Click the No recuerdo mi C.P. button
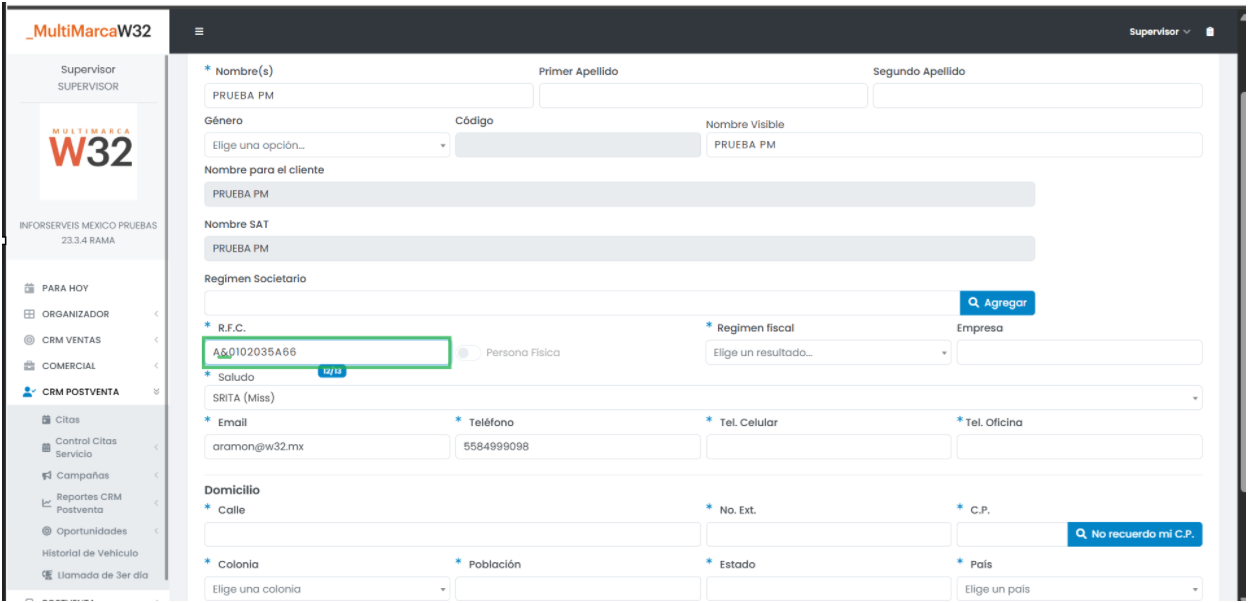The width and height of the screenshot is (1248, 603). coord(1134,534)
